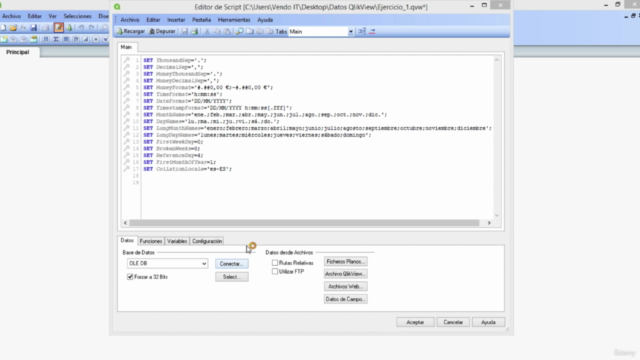This screenshot has width=640, height=360.
Task: Click the sheet properties icon in the second main toolbar row
Action: tap(34, 39)
